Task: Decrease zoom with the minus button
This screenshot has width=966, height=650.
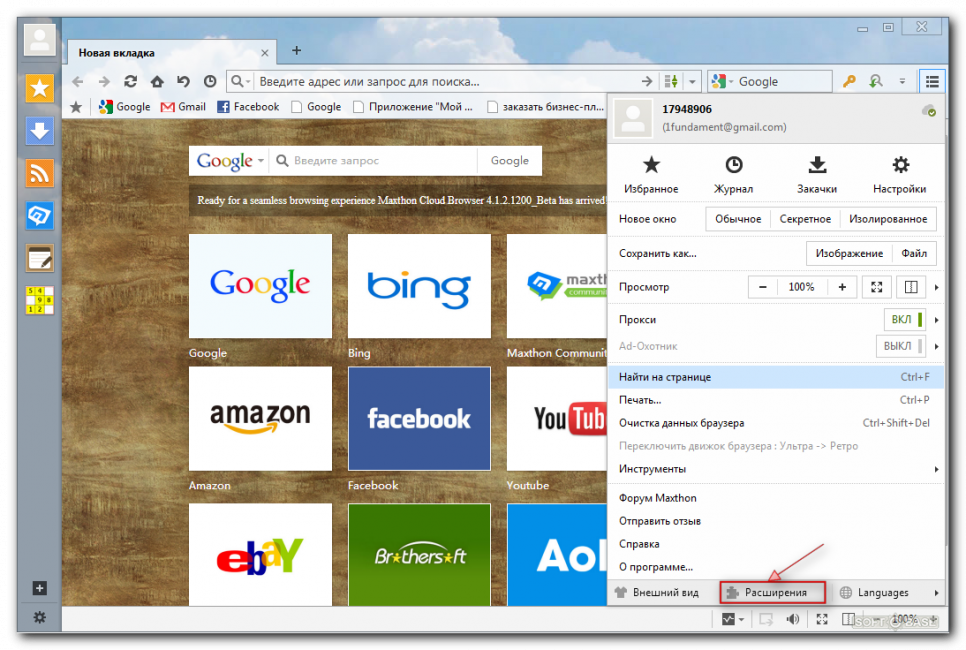Action: coord(763,287)
